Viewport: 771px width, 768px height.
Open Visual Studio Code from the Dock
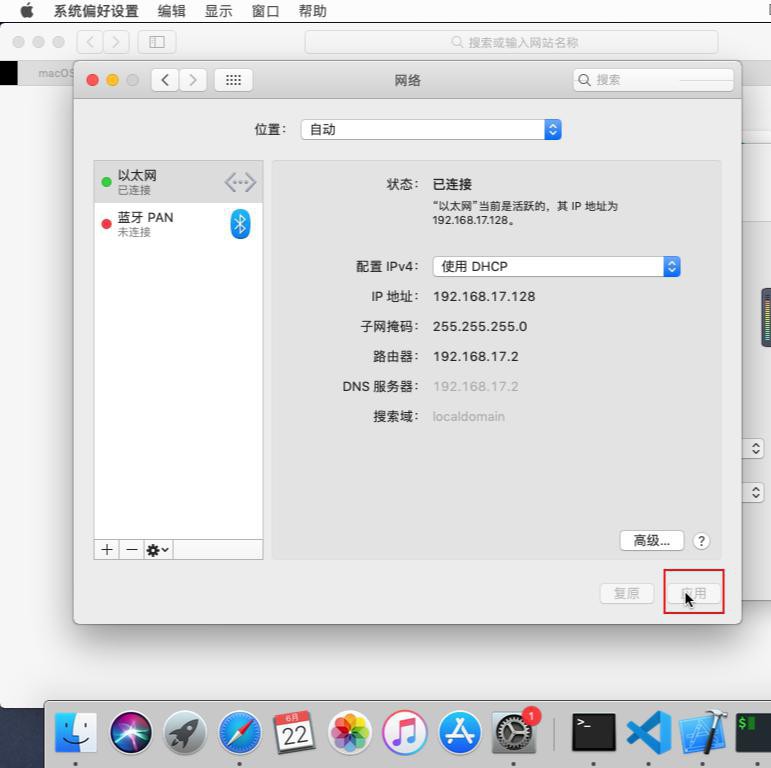[x=649, y=733]
